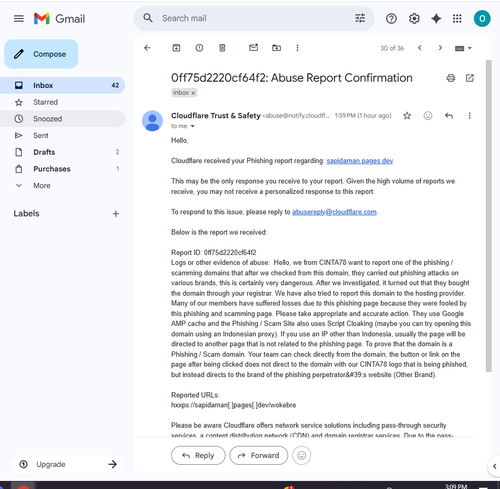Star this Cloudflare message

coord(407,116)
